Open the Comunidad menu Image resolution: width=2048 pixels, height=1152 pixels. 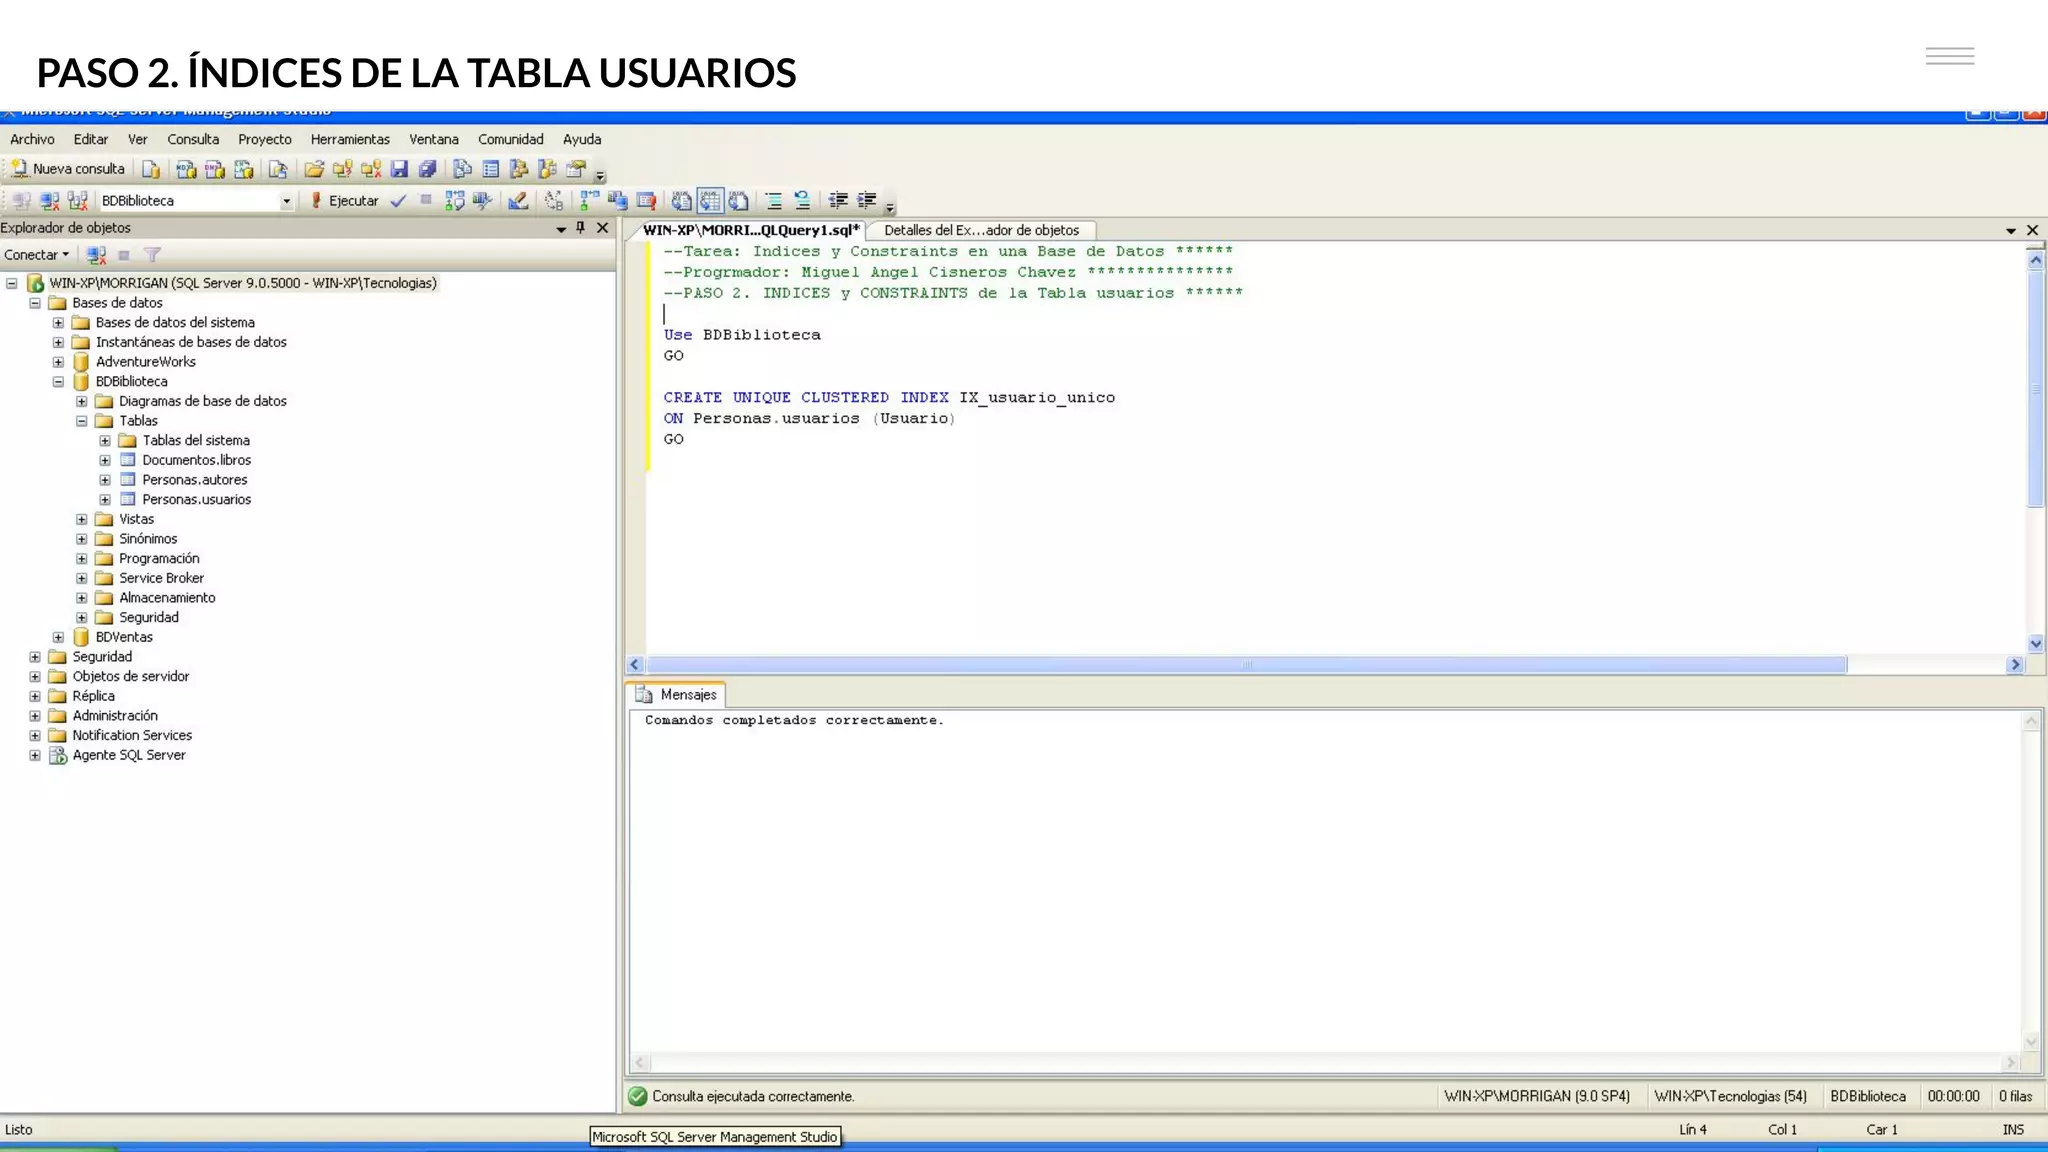tap(511, 140)
